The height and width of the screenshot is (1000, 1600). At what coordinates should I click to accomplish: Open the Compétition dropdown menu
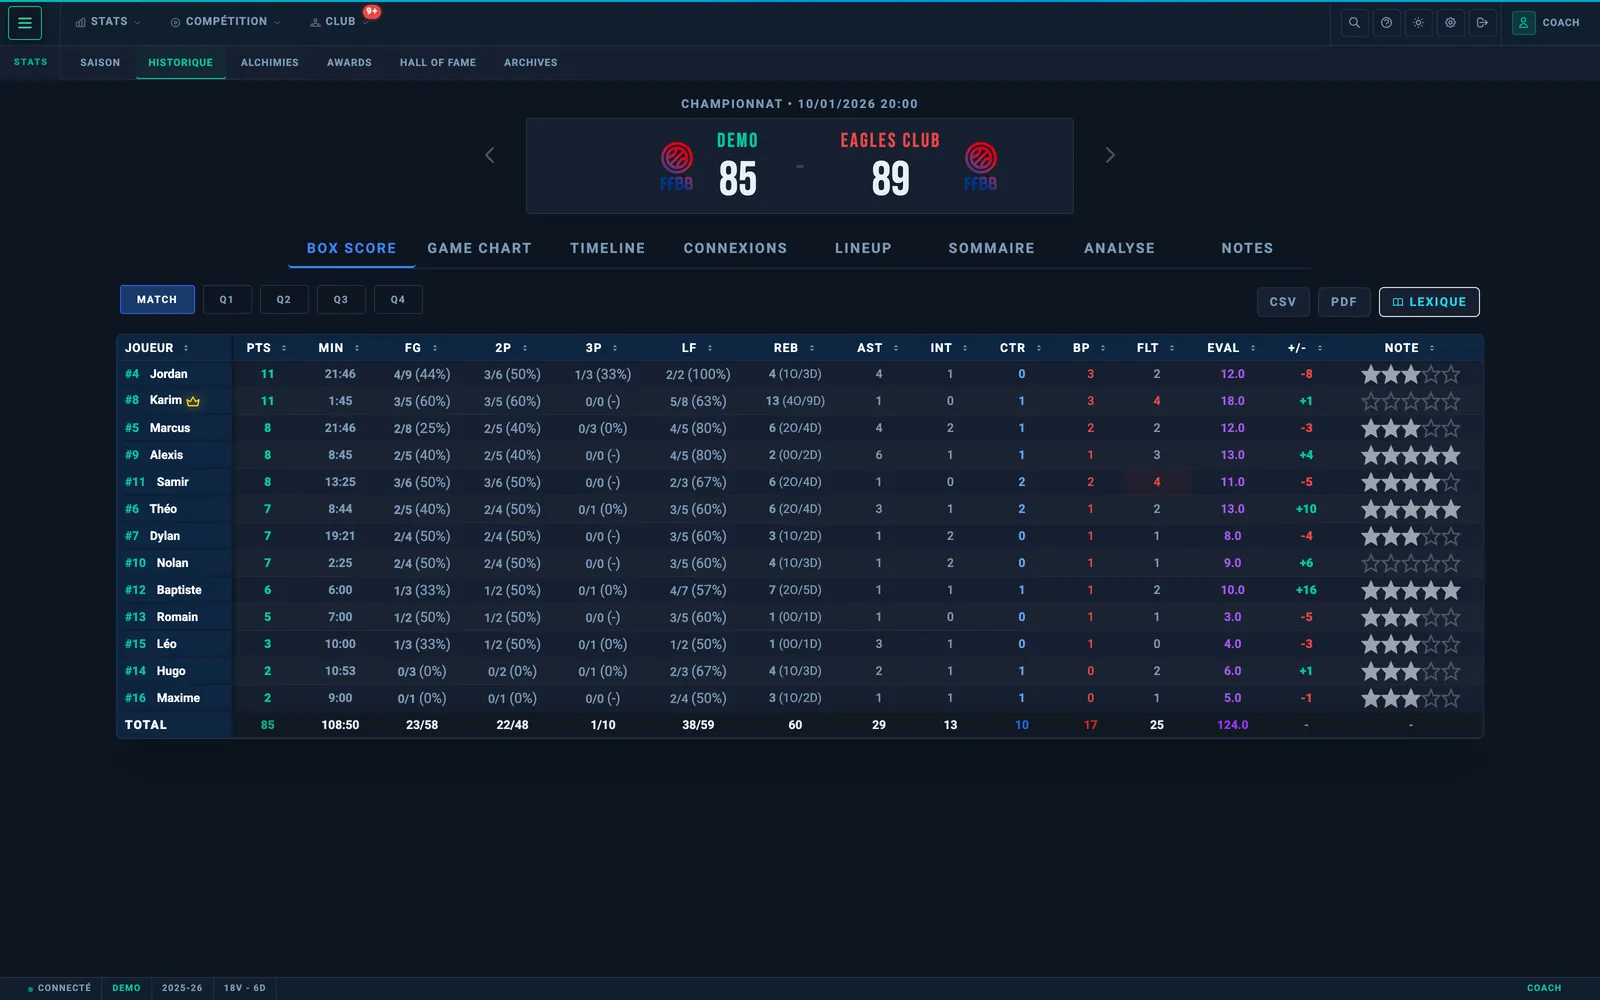[x=225, y=22]
